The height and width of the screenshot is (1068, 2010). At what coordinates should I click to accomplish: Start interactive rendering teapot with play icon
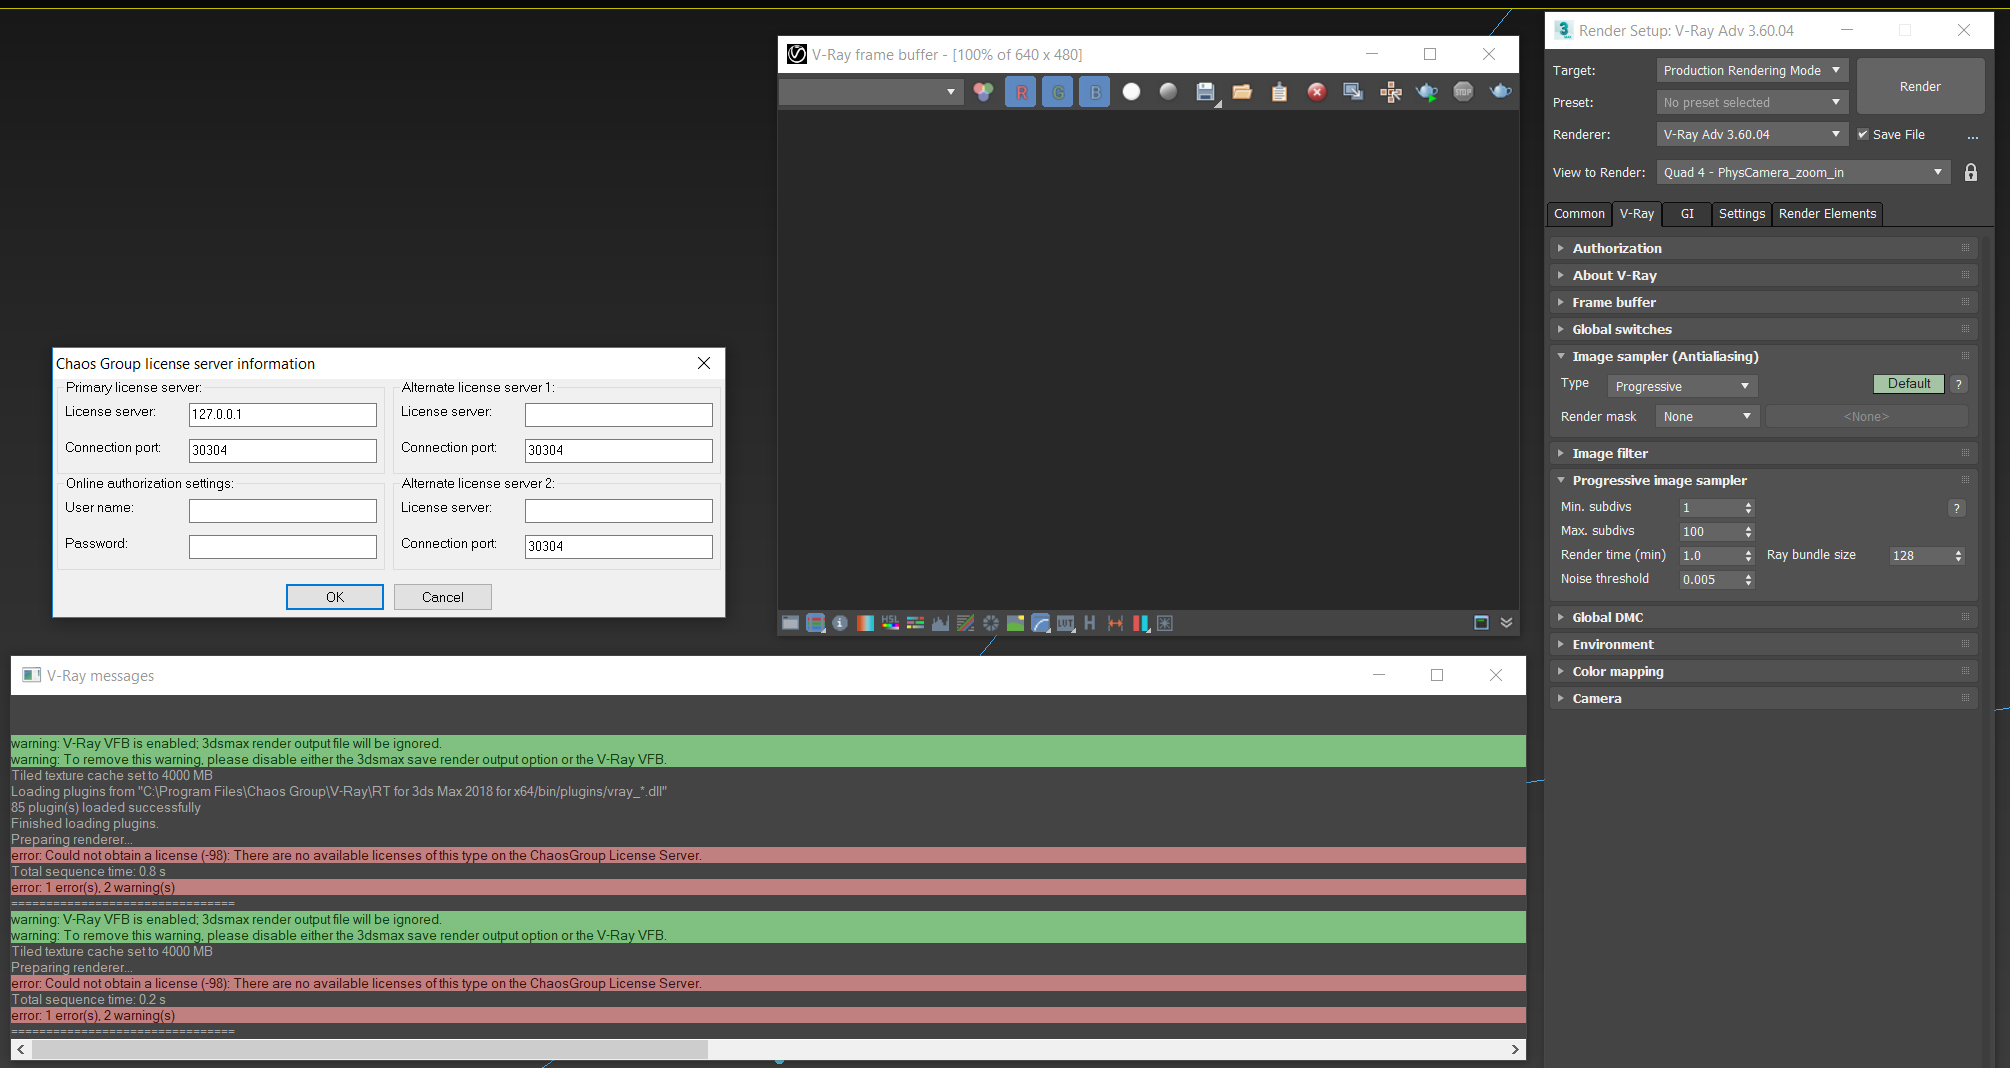1427,92
